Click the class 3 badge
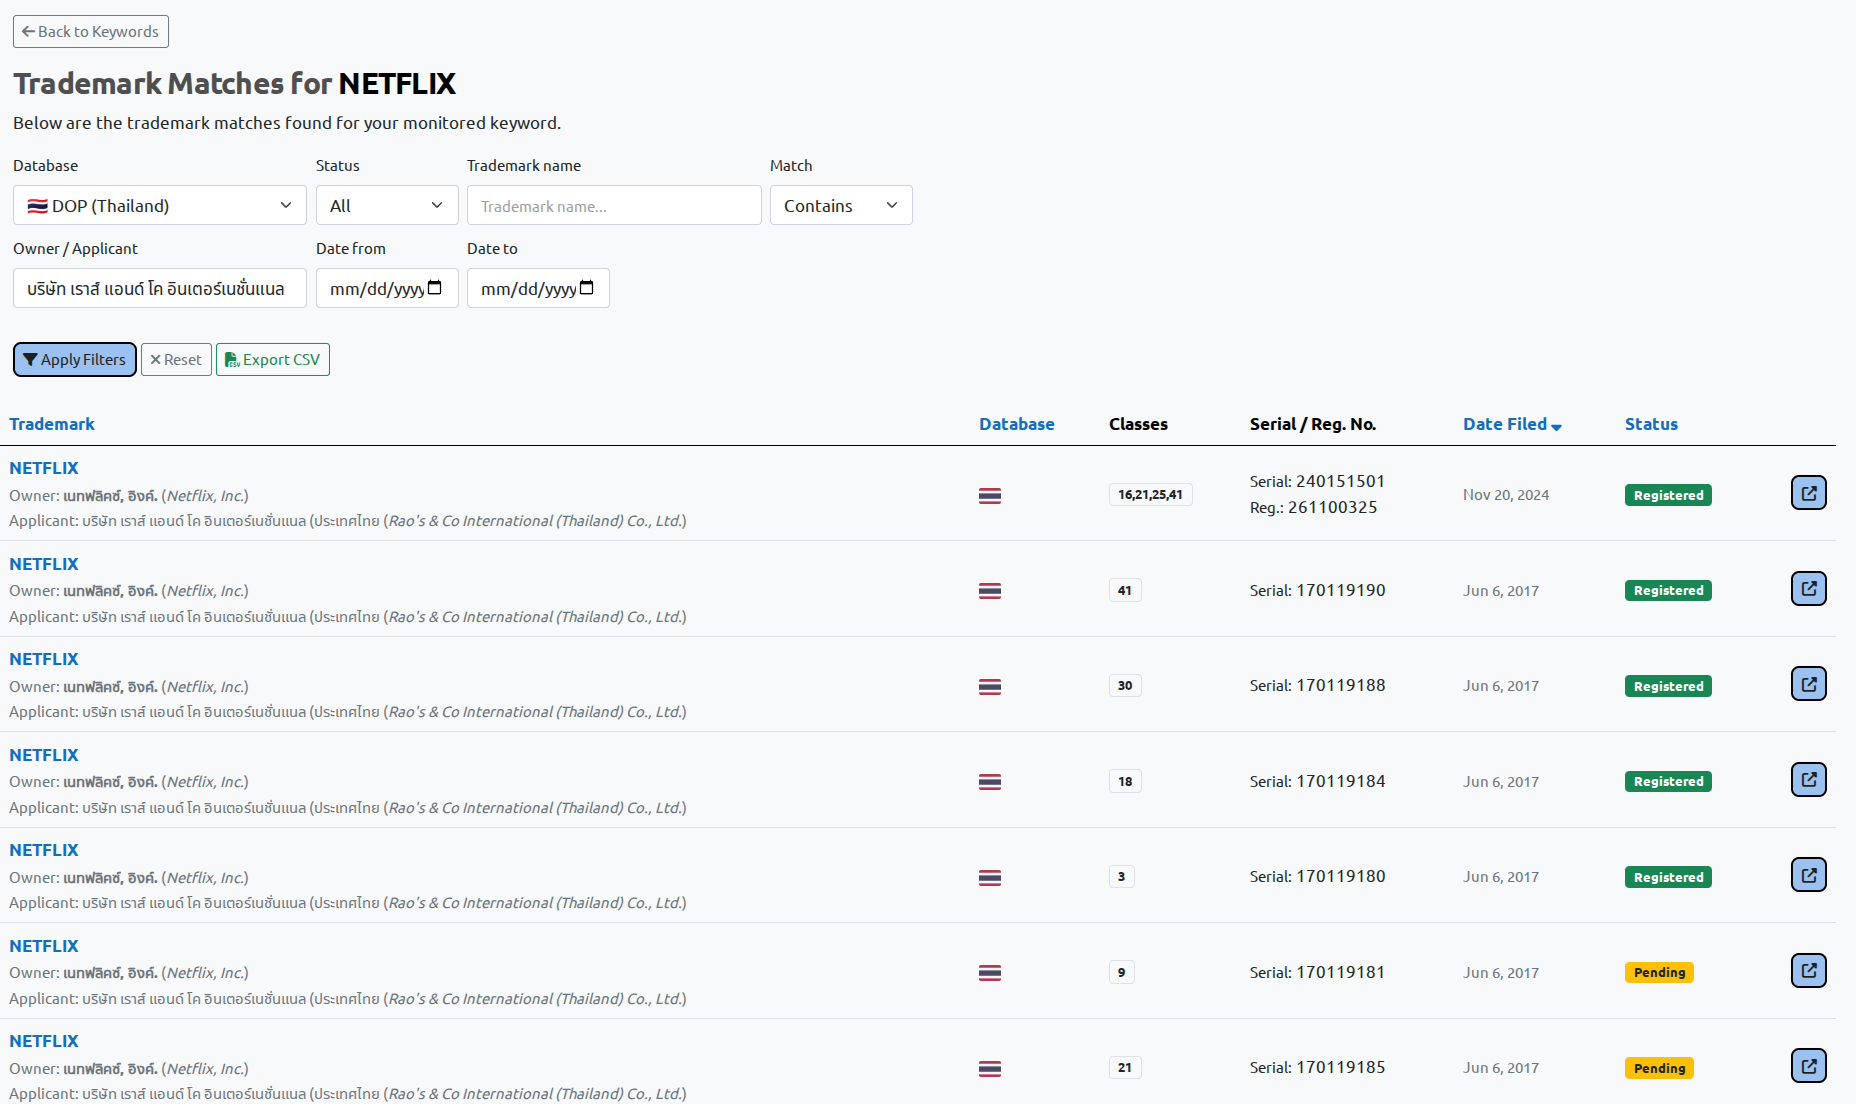This screenshot has height=1104, width=1856. pos(1121,877)
